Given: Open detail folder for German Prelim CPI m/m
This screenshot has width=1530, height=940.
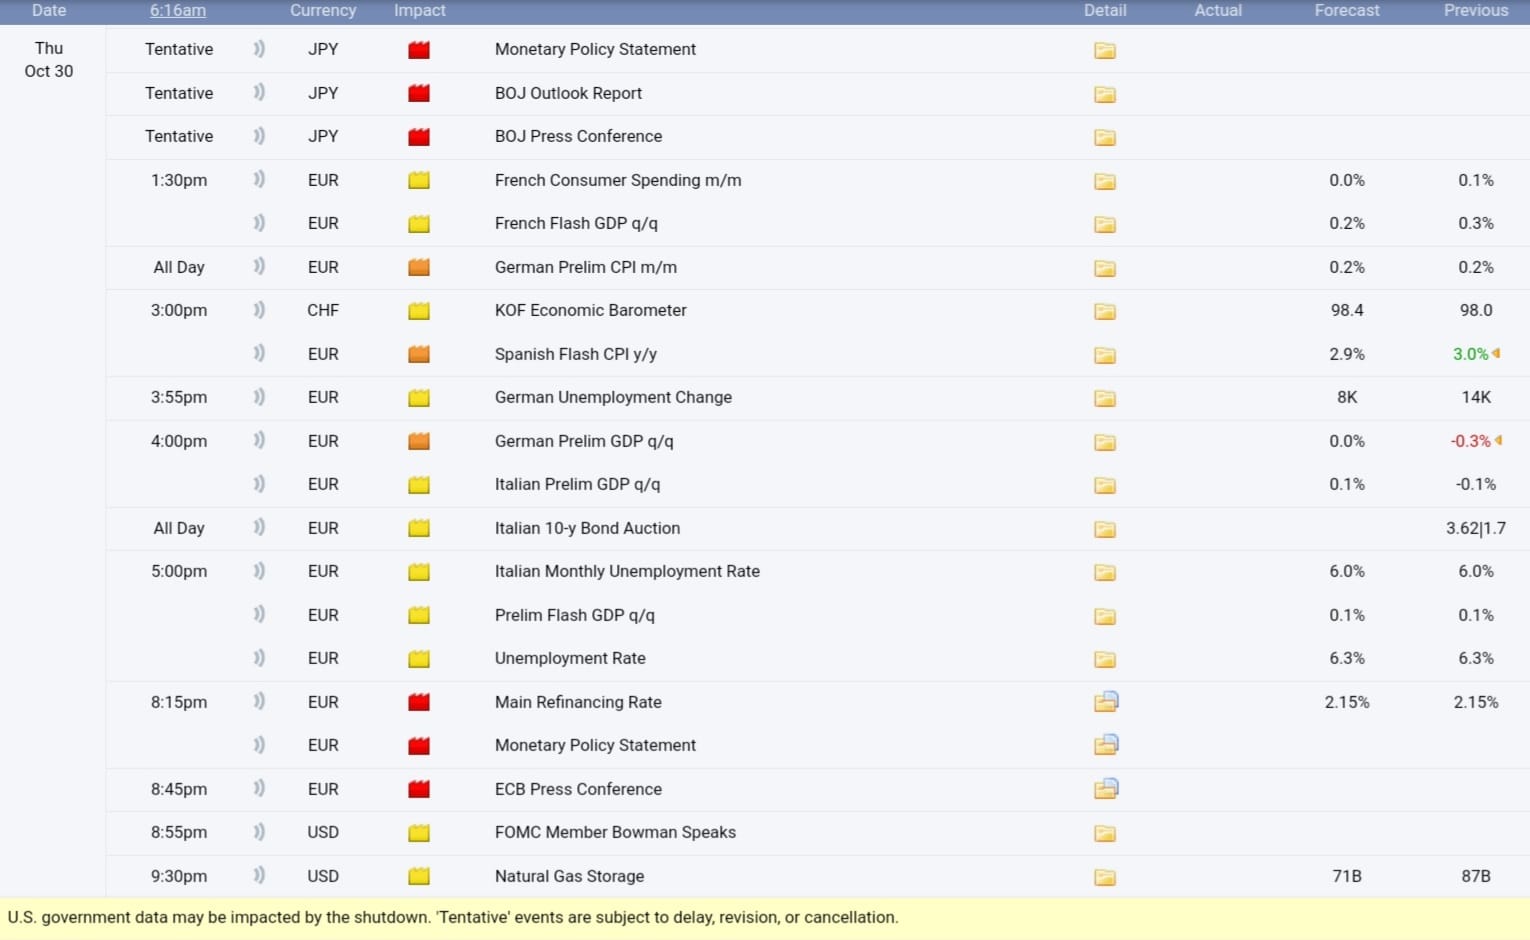Looking at the screenshot, I should 1104,268.
